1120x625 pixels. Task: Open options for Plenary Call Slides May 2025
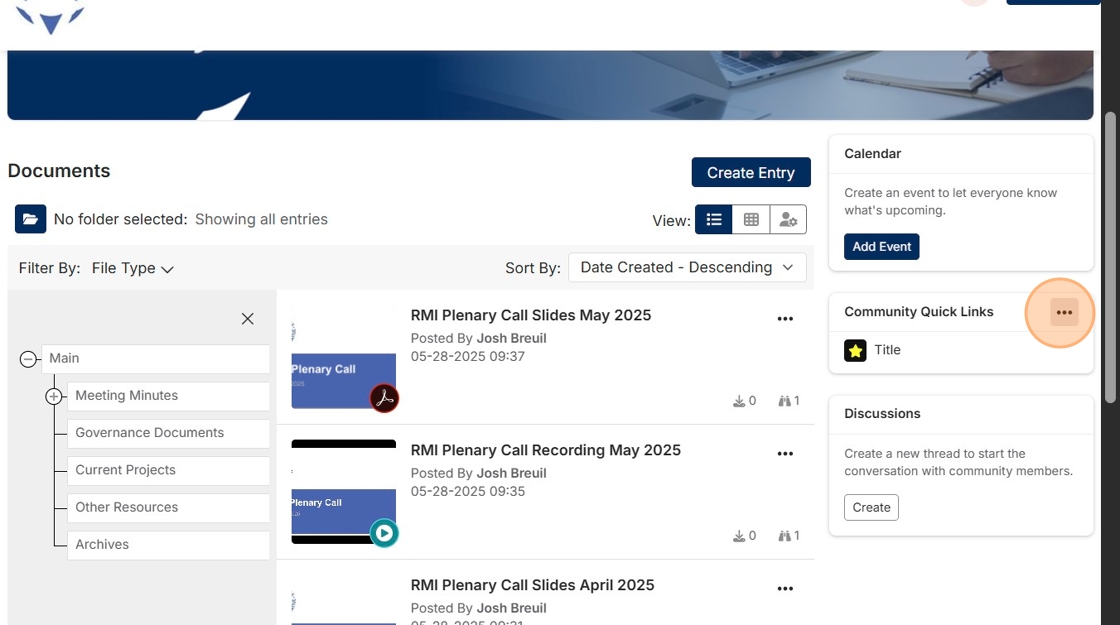(x=785, y=319)
